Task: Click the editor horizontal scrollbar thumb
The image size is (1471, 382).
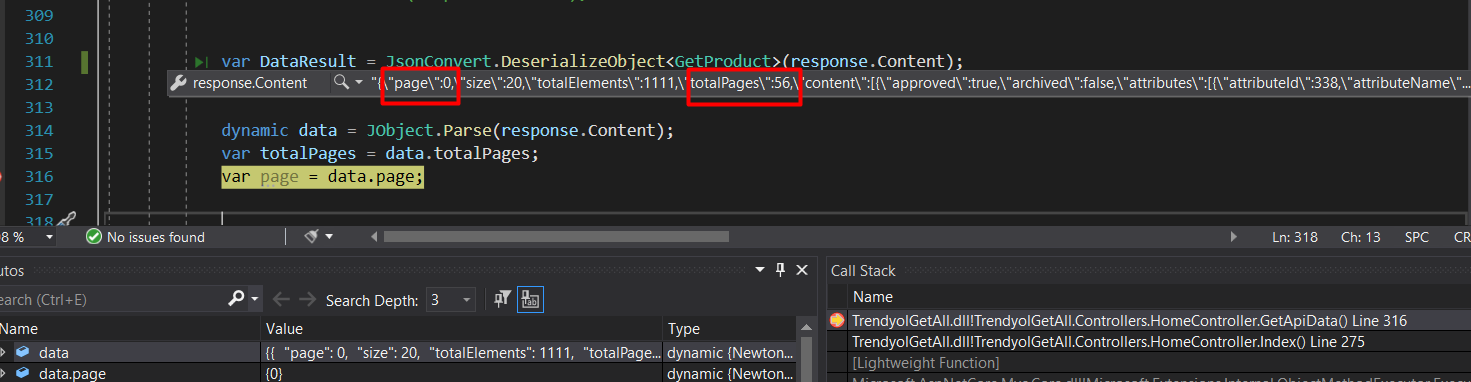Action: [x=557, y=237]
